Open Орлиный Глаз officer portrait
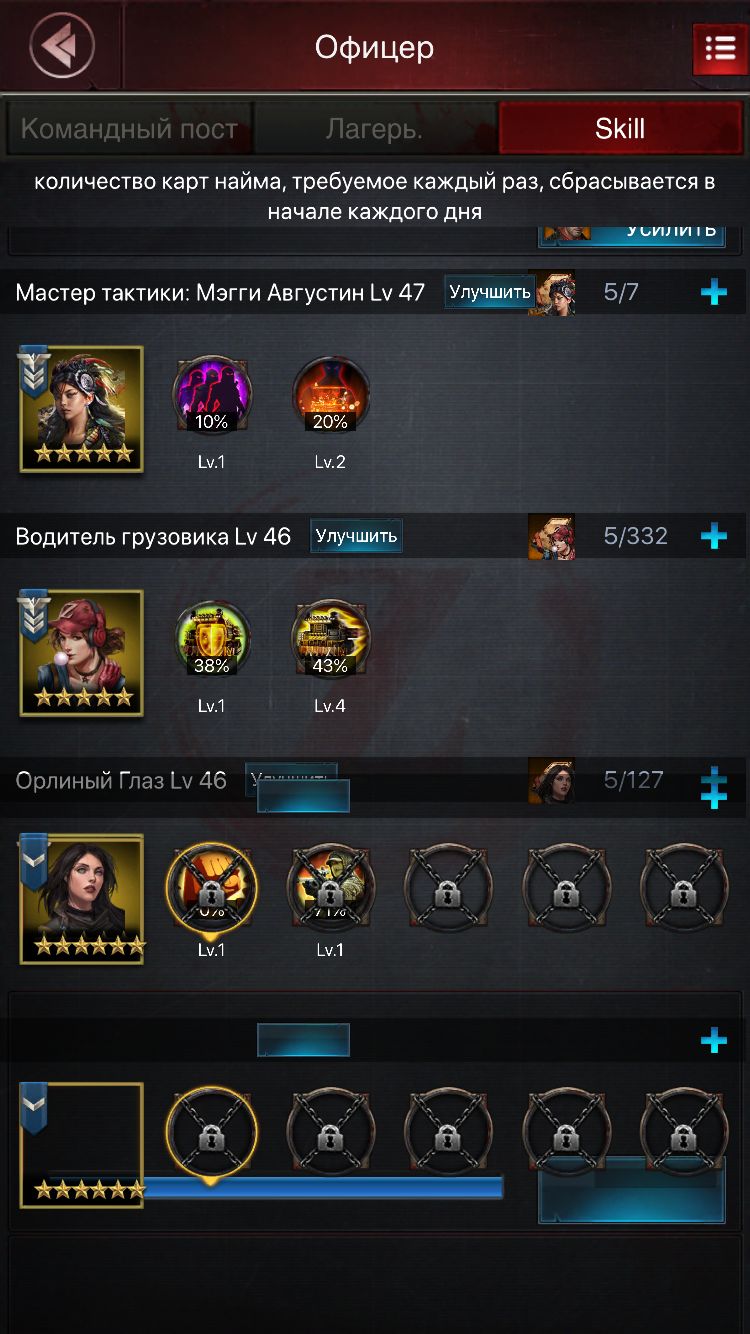This screenshot has width=750, height=1334. click(x=82, y=898)
